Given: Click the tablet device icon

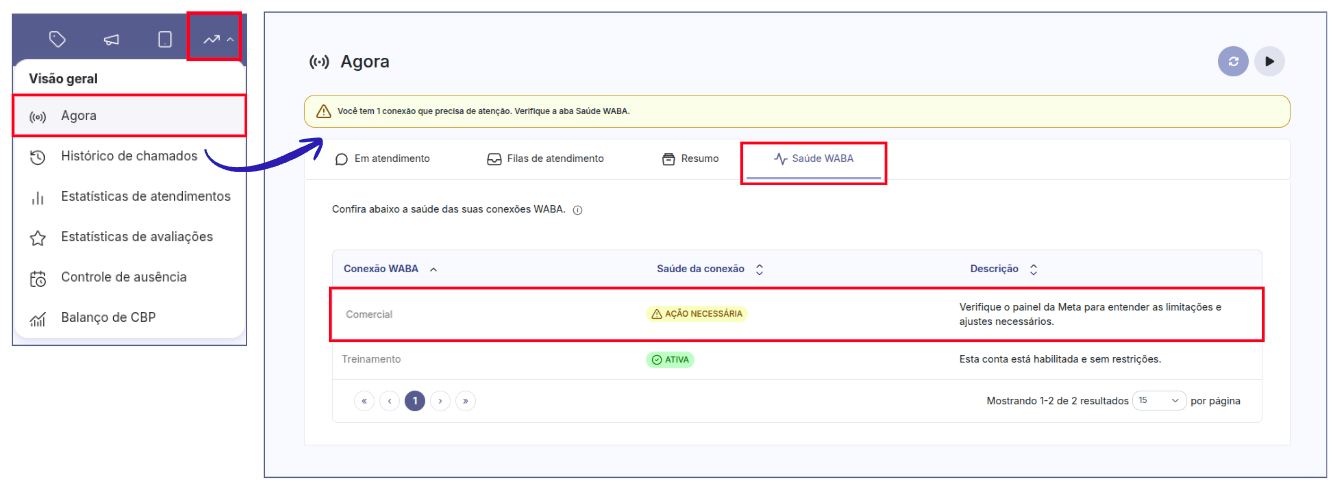Looking at the screenshot, I should 165,40.
